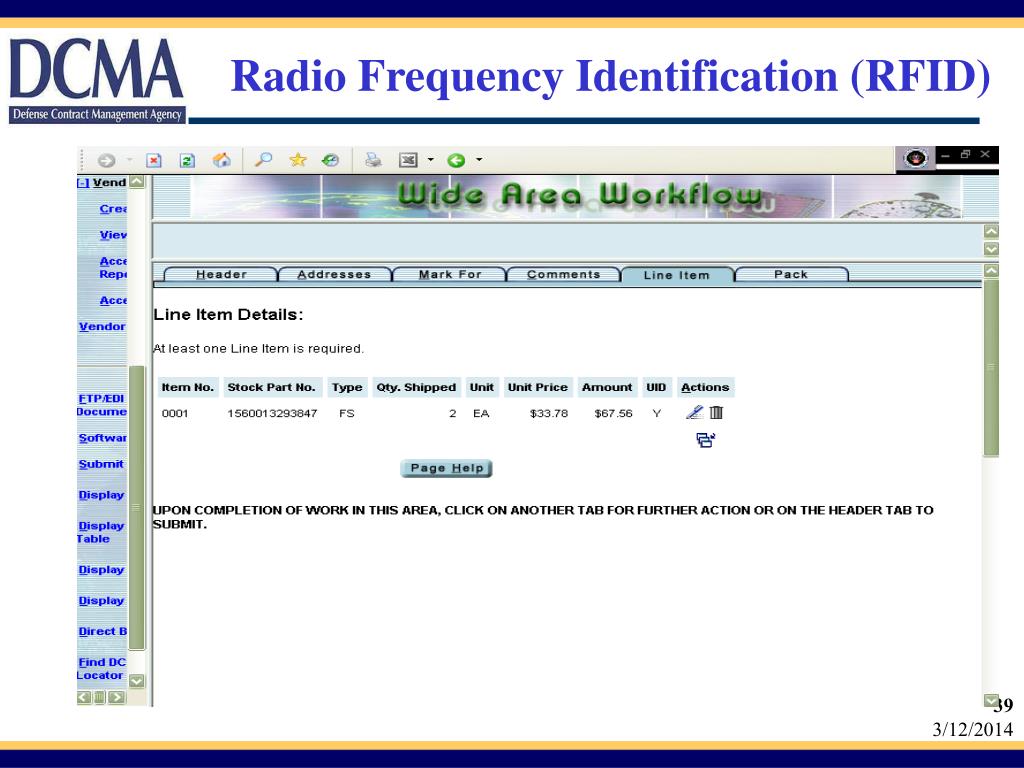1024x768 pixels.
Task: Open the Find DC Locator link
Action: pos(101,669)
